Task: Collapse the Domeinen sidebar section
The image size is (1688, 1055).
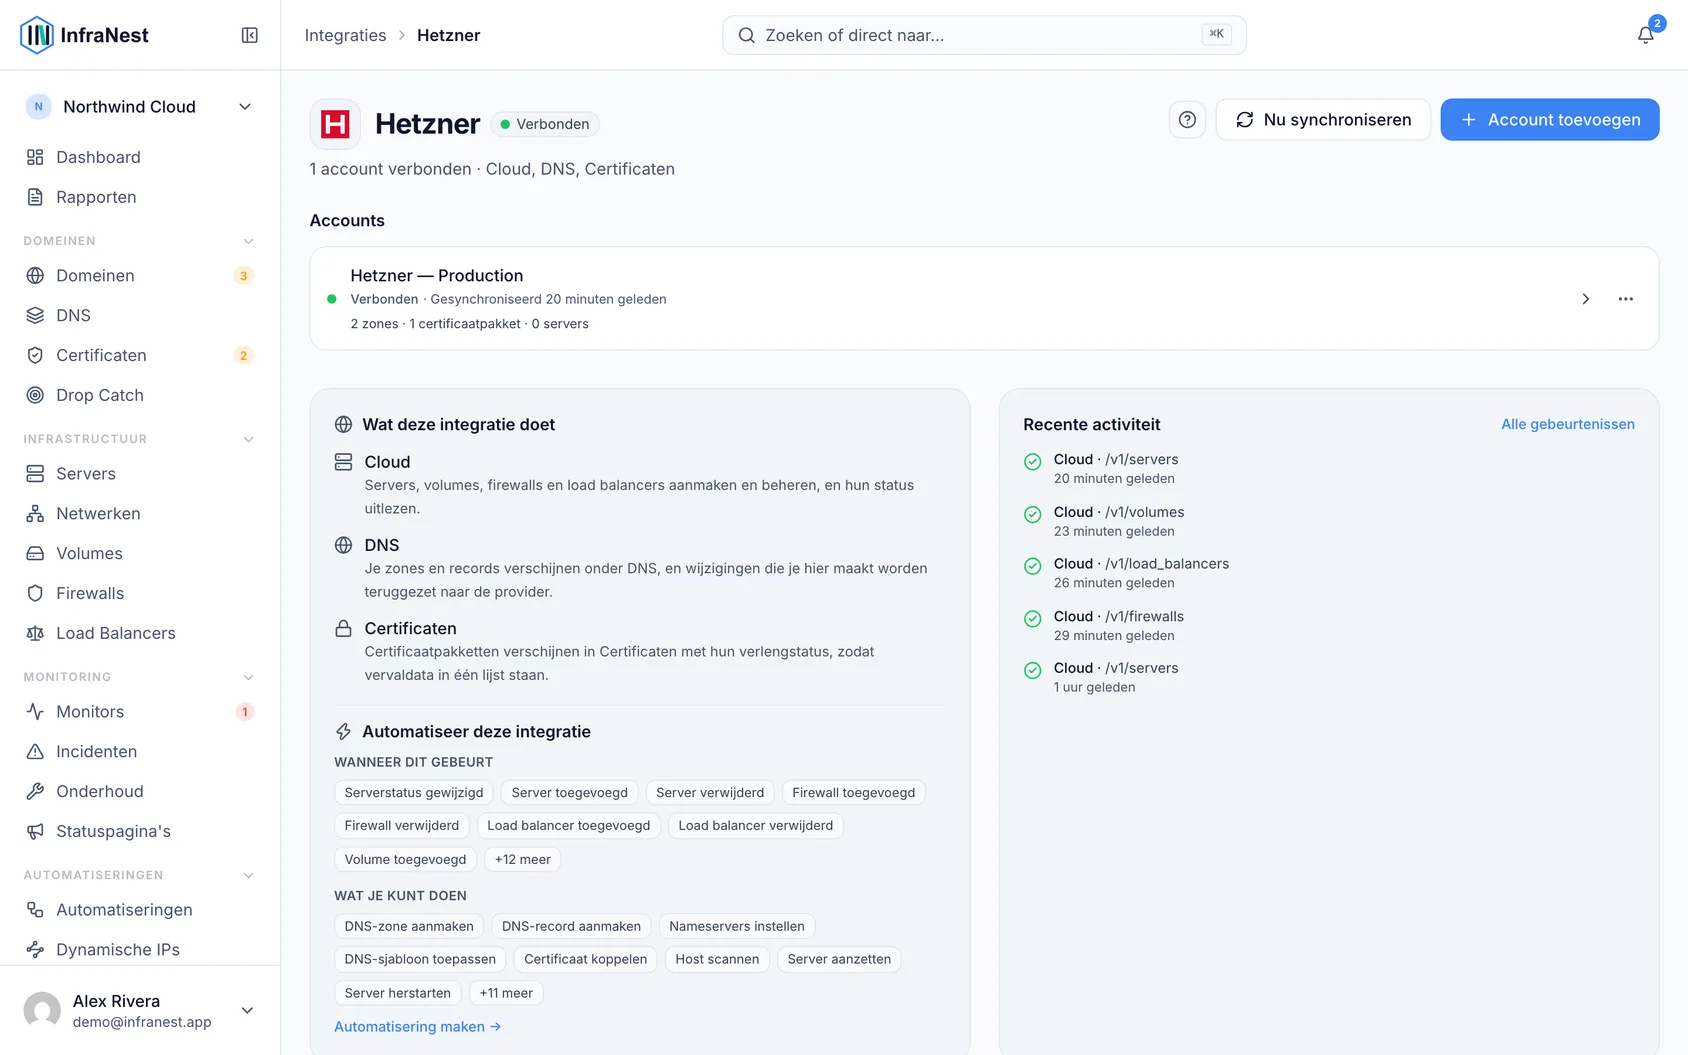Action: tap(248, 241)
